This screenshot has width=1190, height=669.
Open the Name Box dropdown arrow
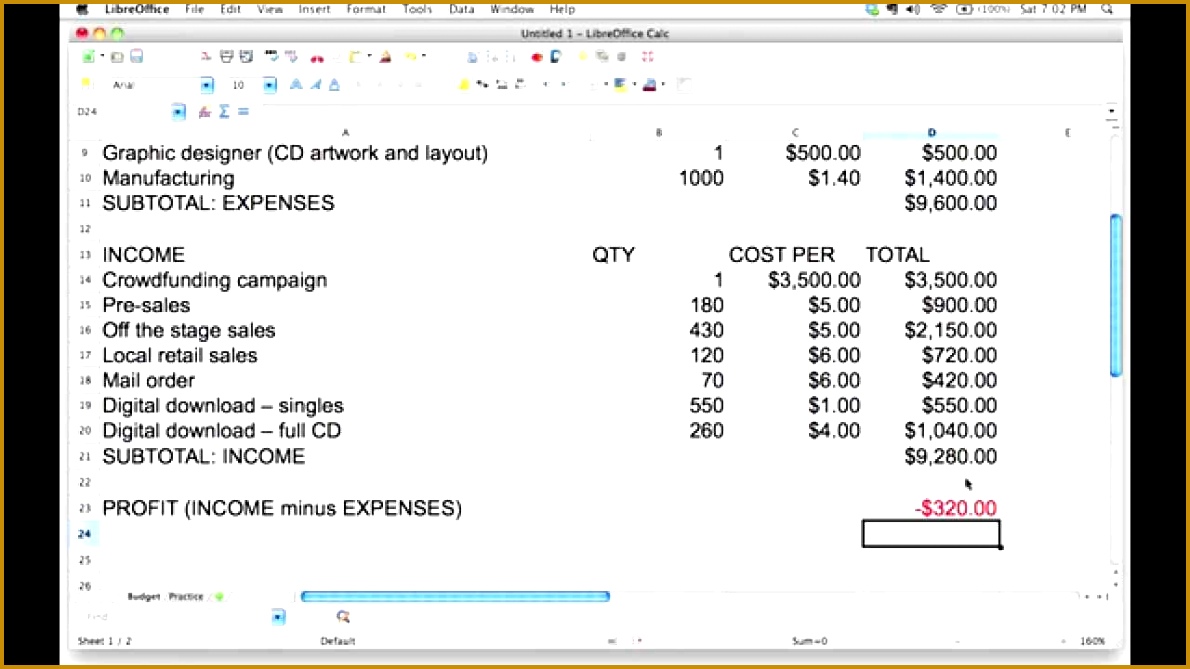178,112
